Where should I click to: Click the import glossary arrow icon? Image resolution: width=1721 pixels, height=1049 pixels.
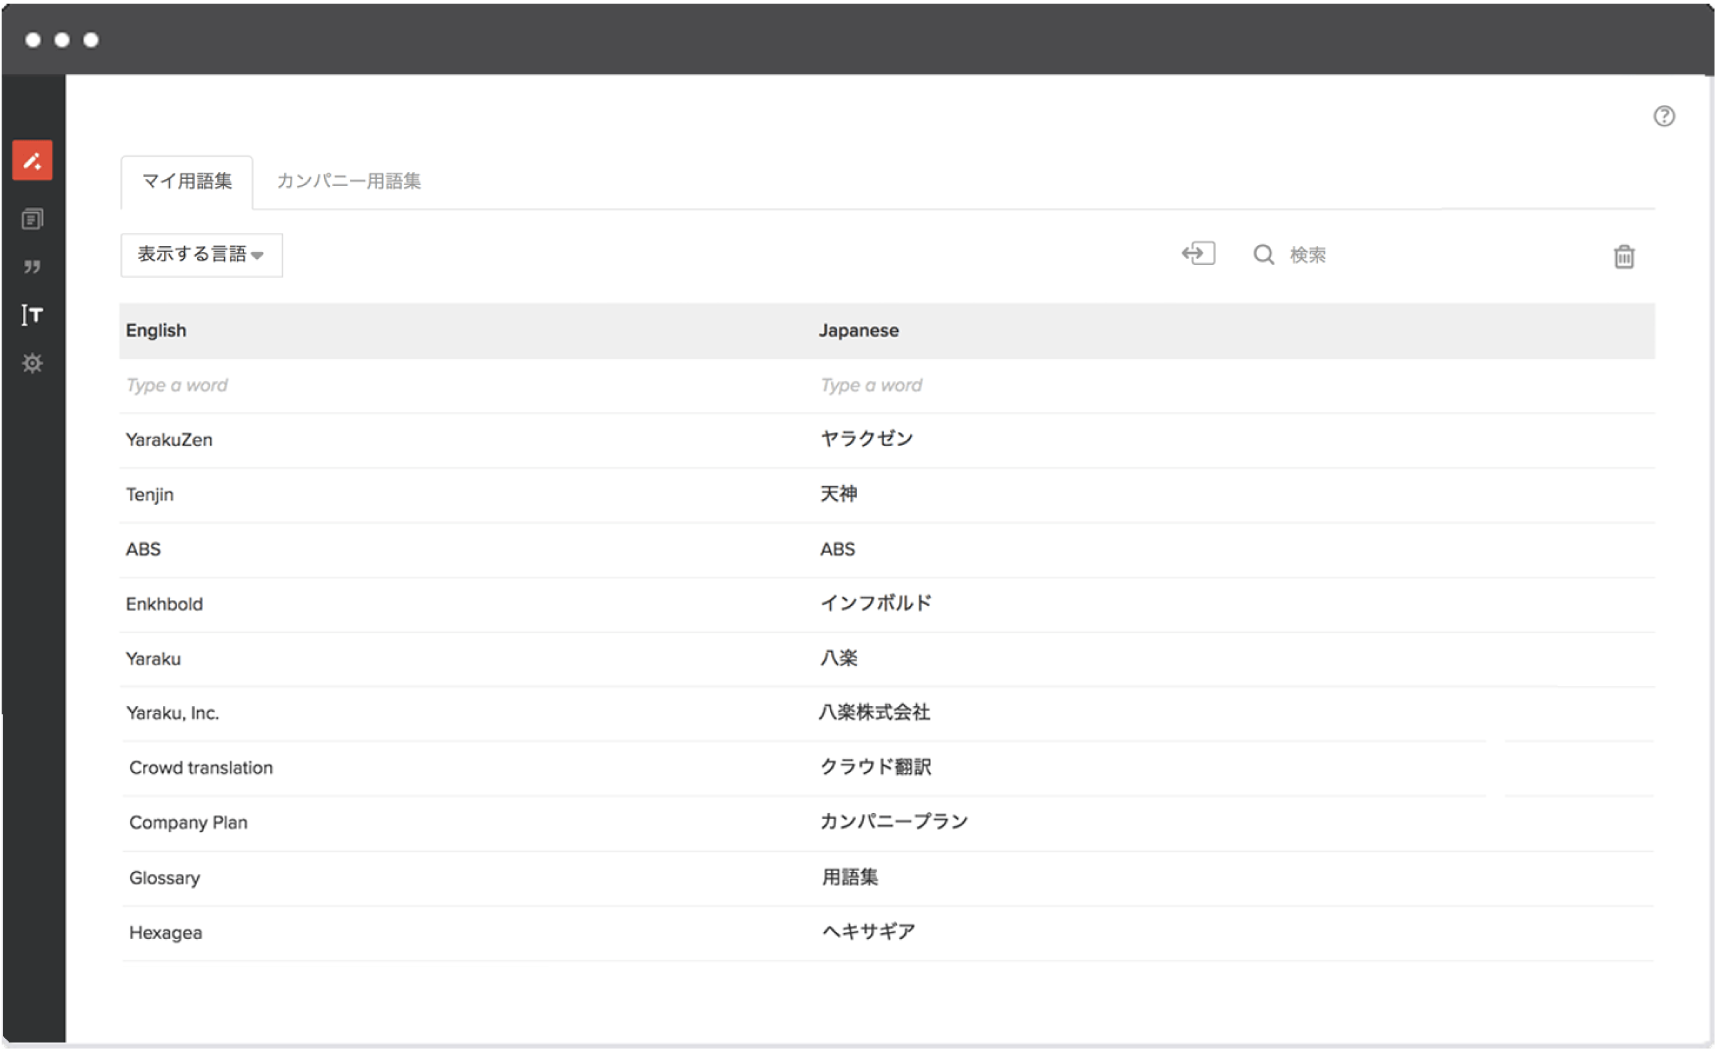click(1198, 253)
